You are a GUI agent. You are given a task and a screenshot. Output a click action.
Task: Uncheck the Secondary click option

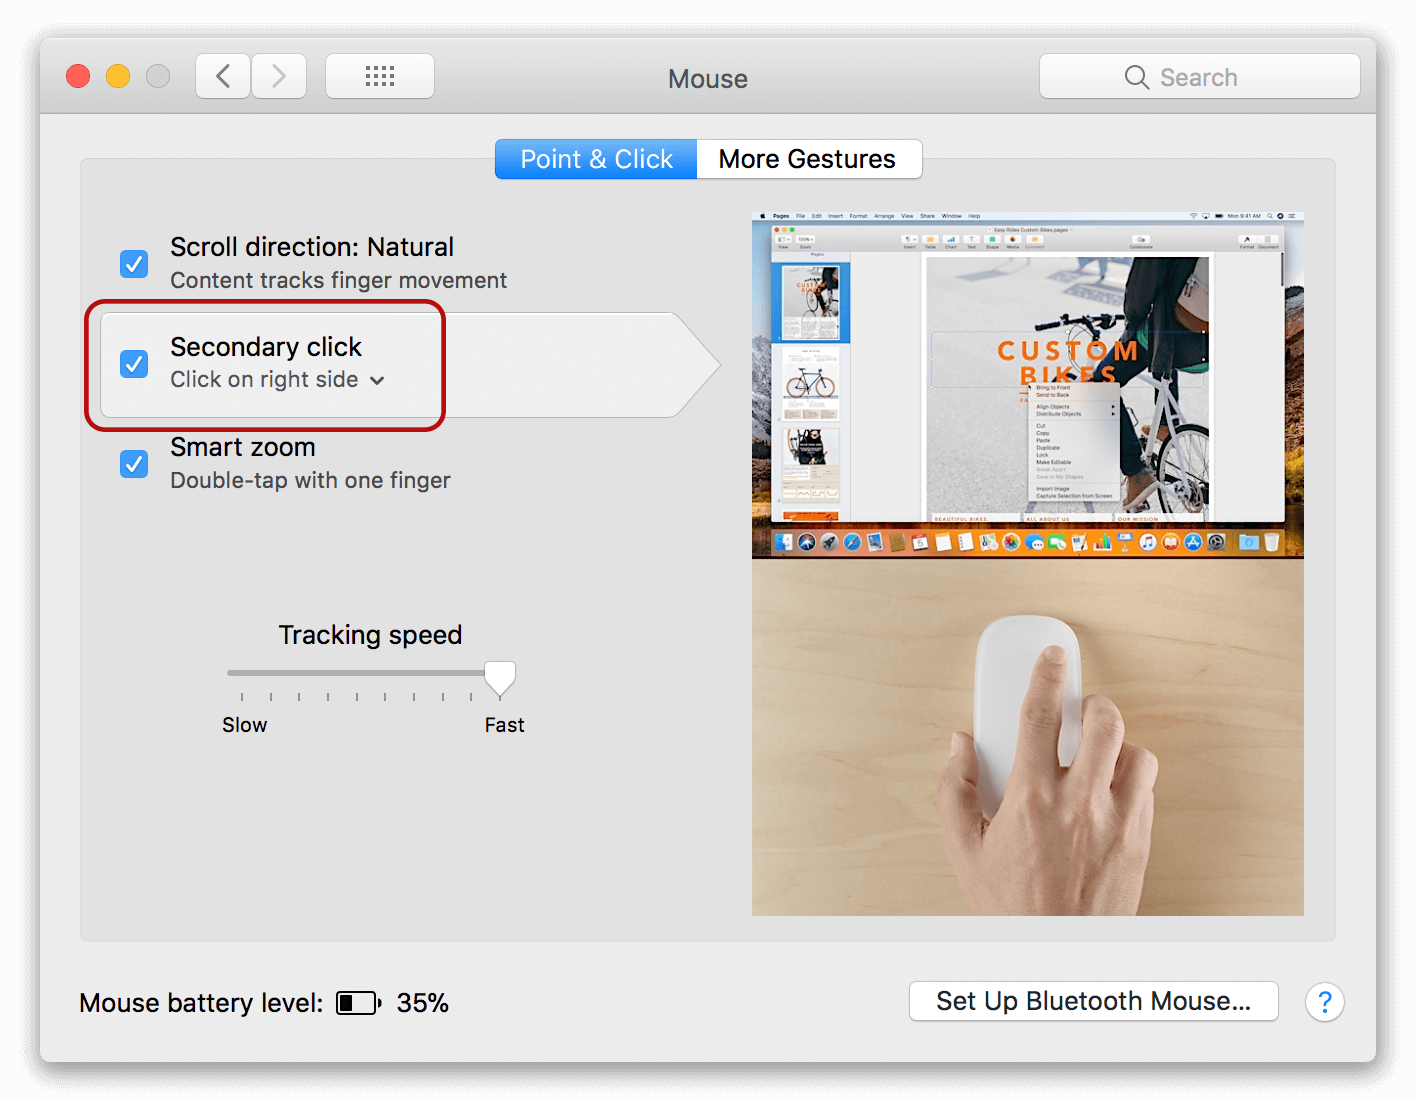click(134, 363)
